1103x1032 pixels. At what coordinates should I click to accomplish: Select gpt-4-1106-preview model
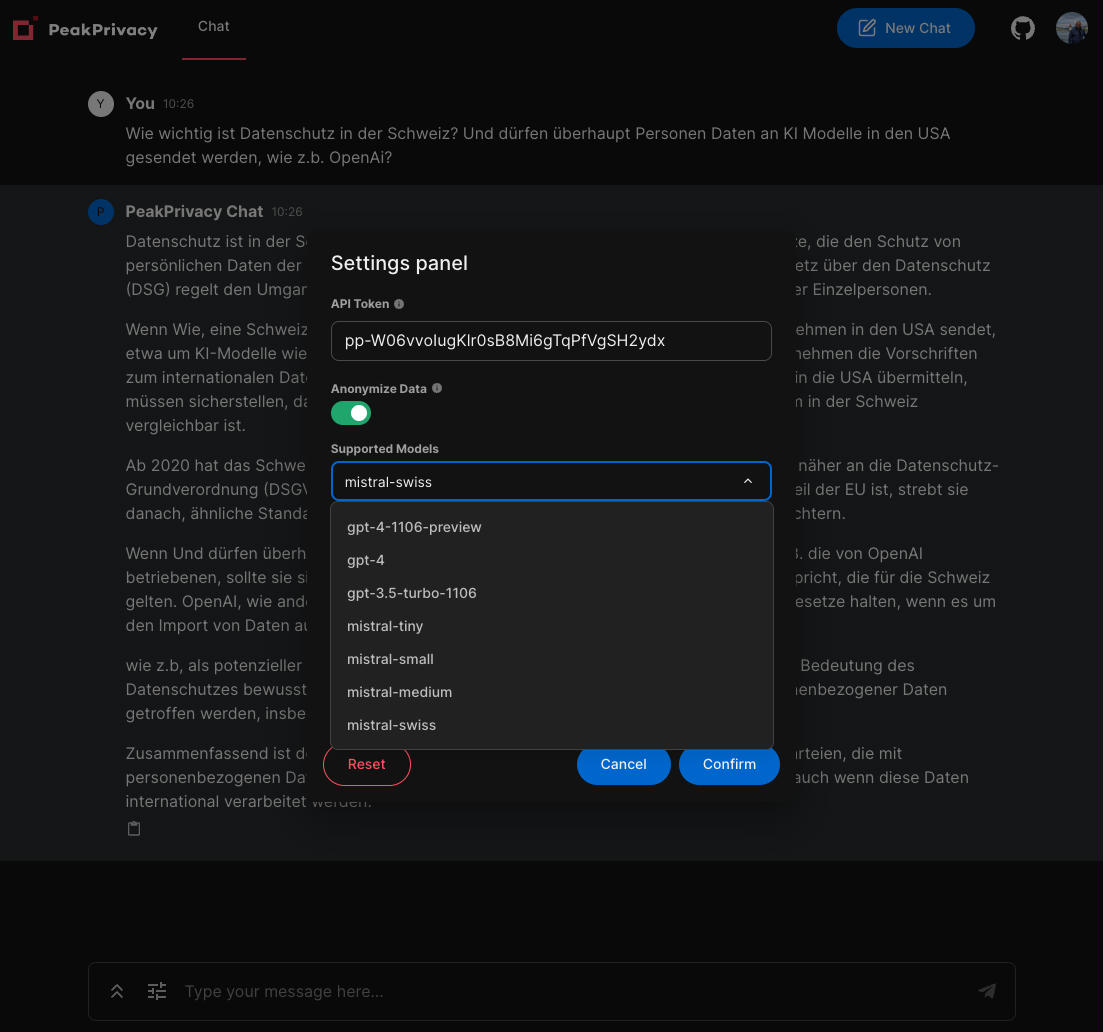coord(552,527)
